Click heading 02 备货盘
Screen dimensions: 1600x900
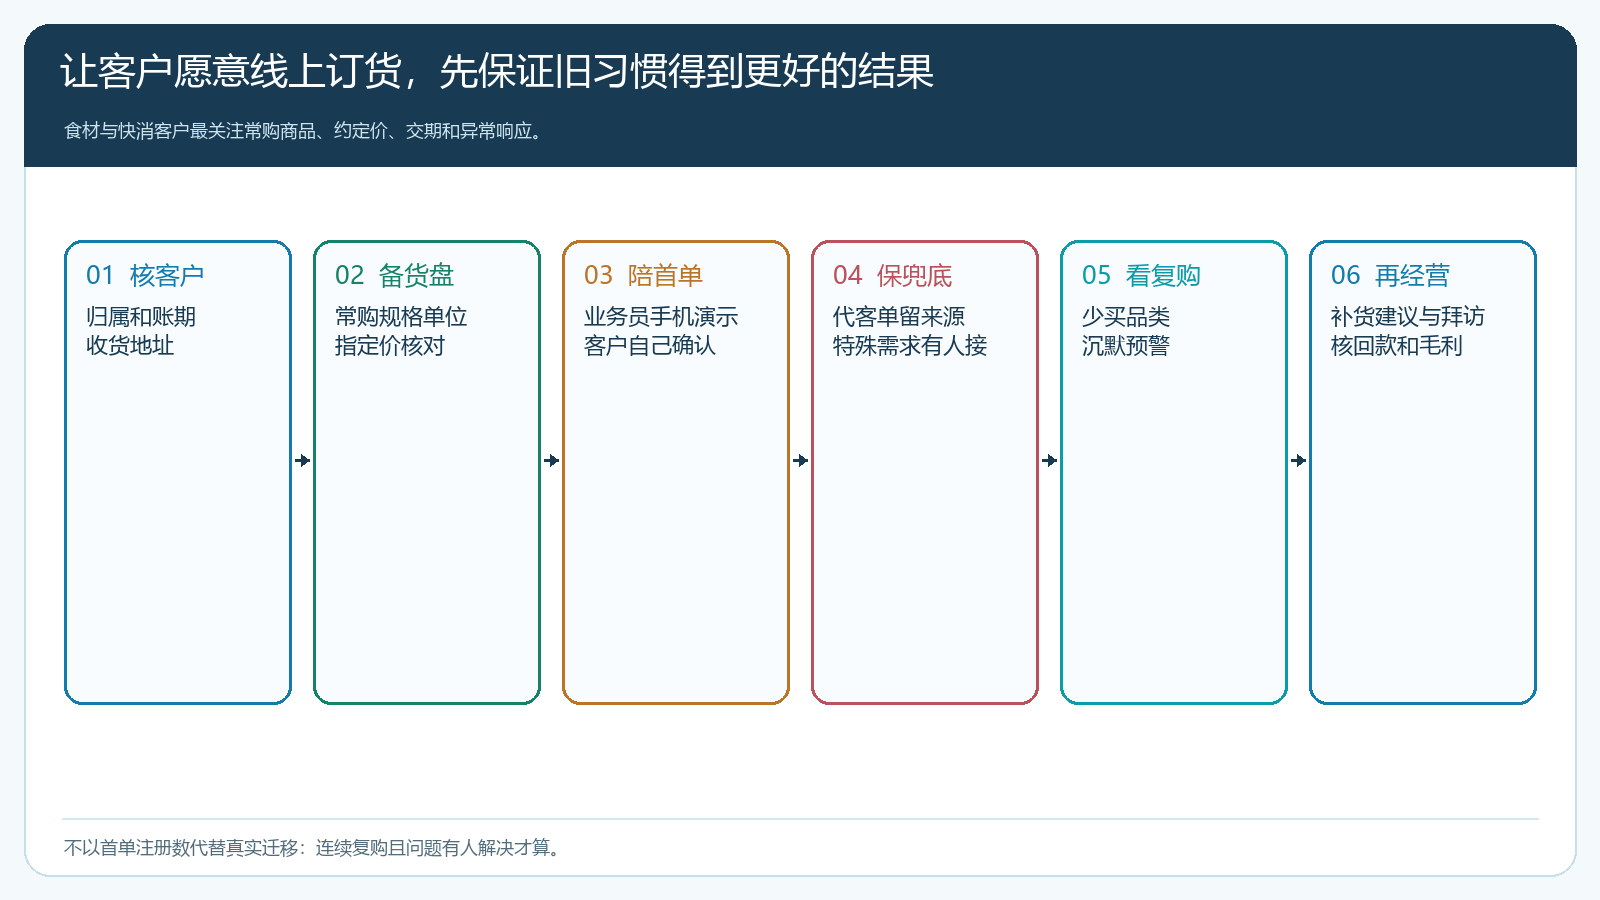(394, 275)
